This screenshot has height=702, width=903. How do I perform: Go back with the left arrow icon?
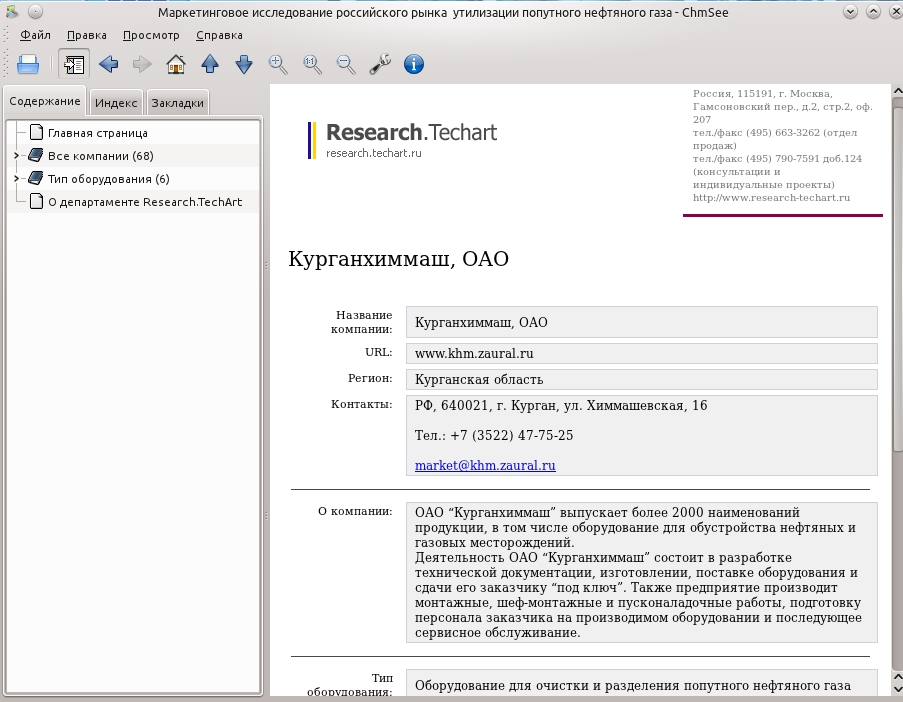point(108,64)
